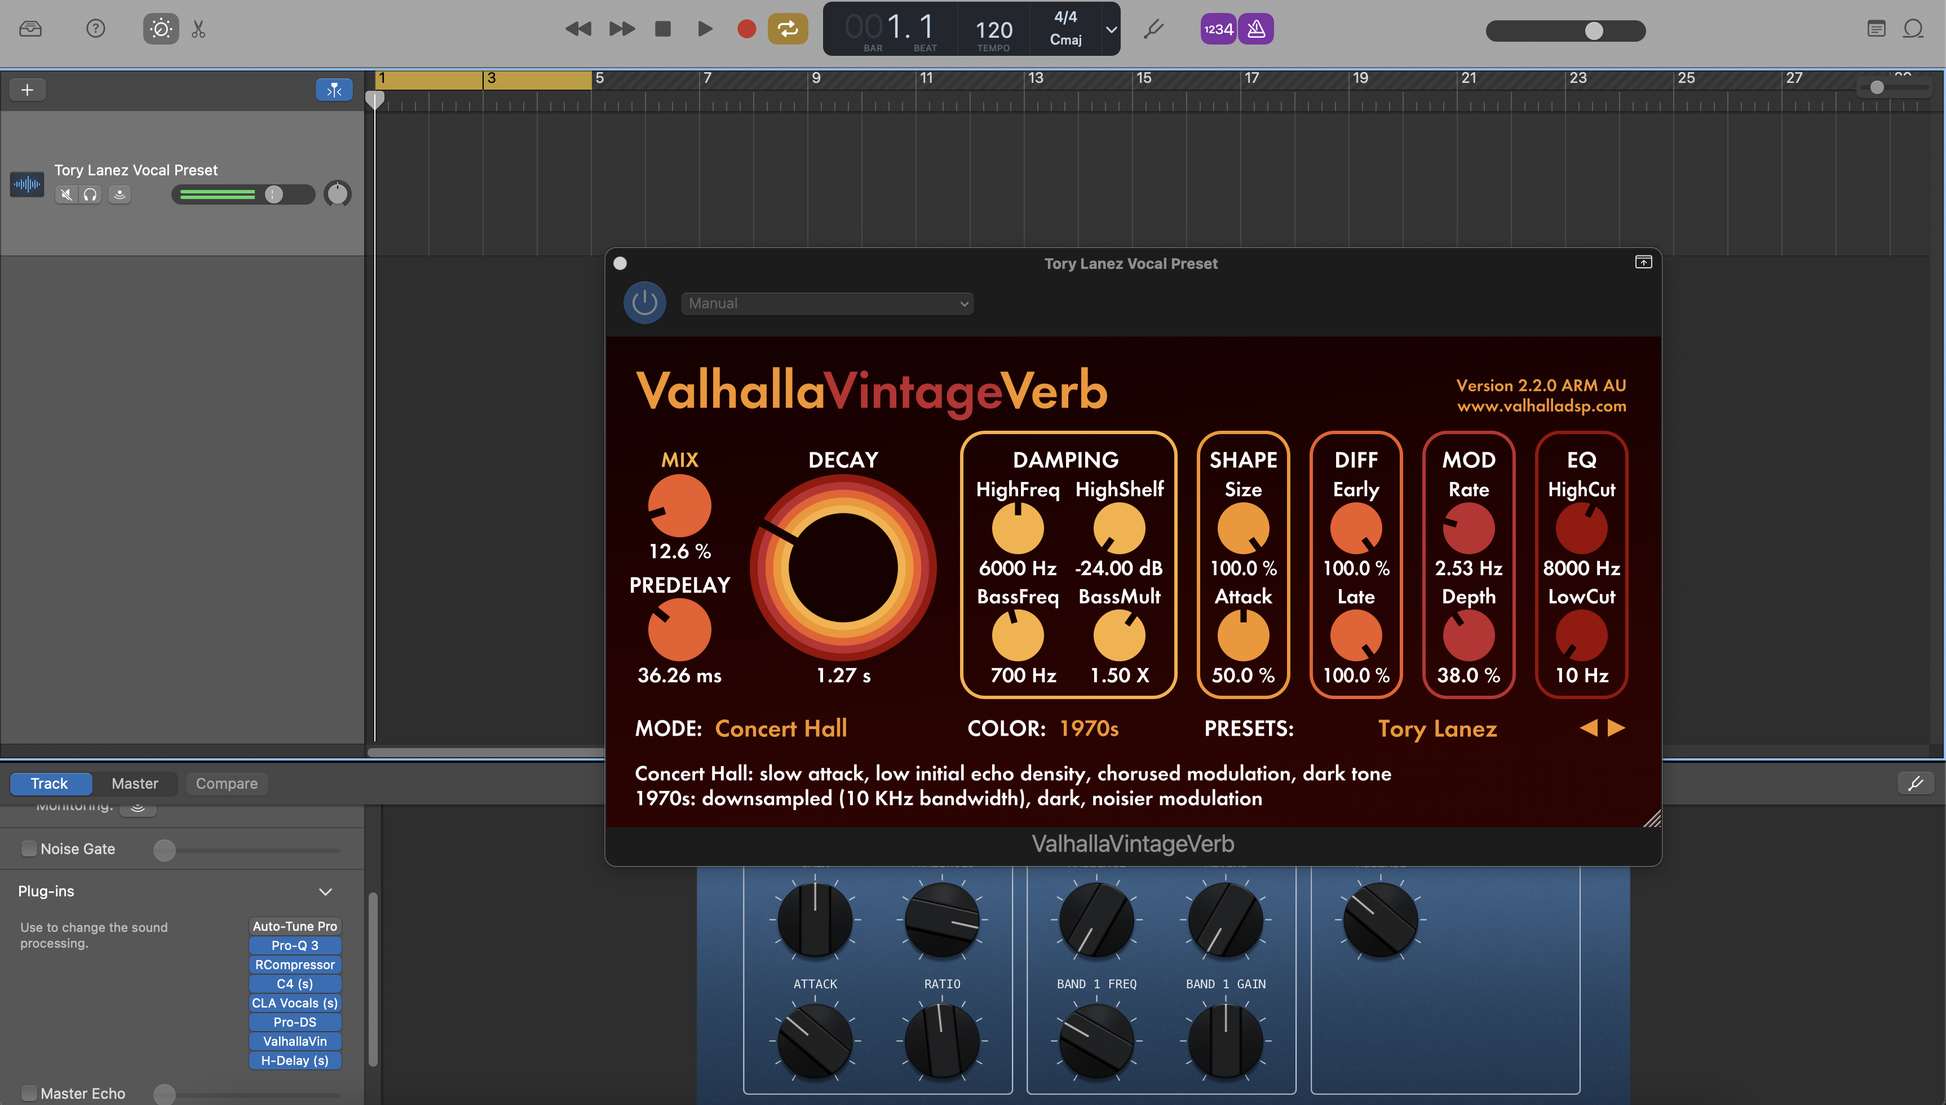Click the Quick Help question mark icon
This screenshot has height=1105, width=1946.
(x=96, y=29)
